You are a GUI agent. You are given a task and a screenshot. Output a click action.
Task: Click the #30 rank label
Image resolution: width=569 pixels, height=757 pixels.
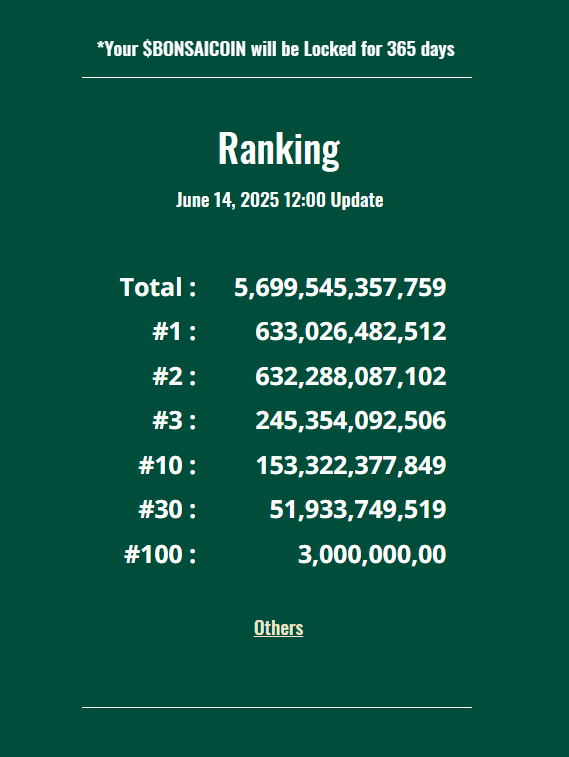(167, 510)
